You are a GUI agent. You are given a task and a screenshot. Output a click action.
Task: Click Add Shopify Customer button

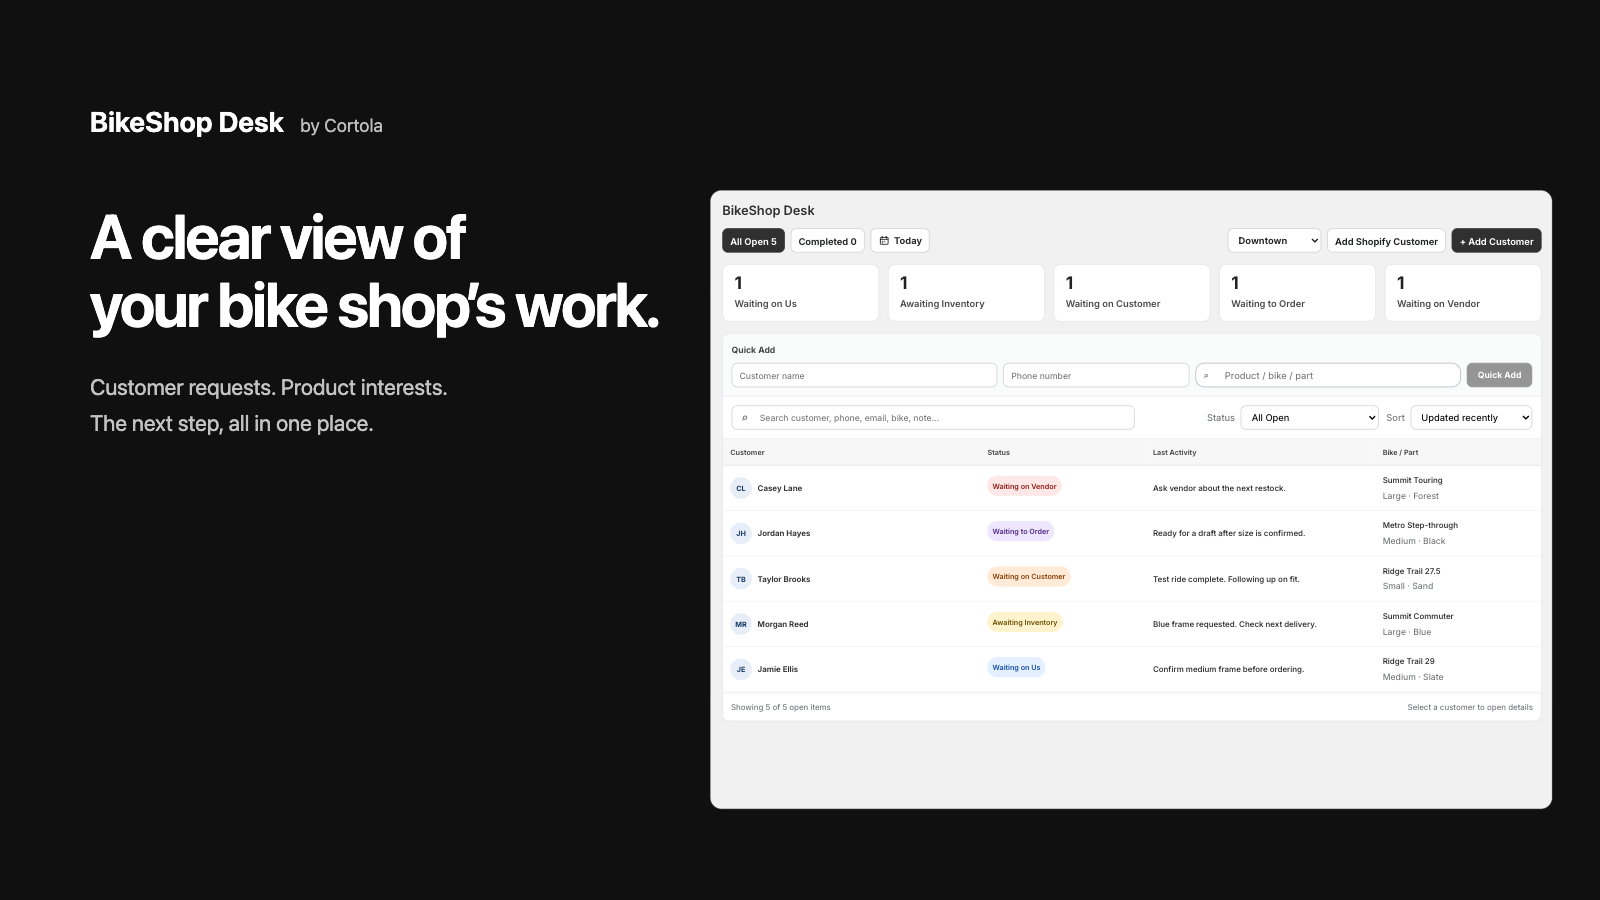(1386, 241)
